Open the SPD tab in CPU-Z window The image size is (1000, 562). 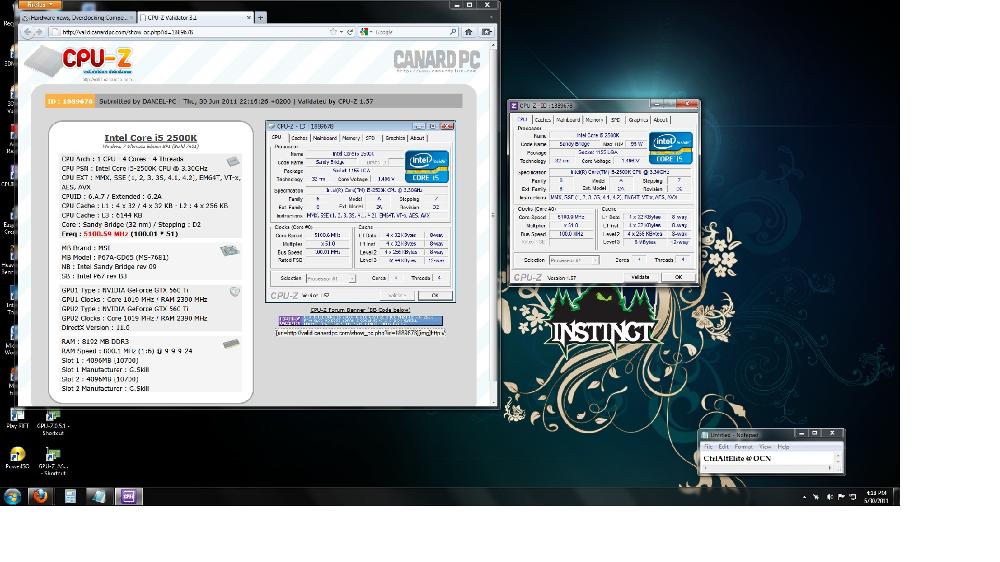pos(615,119)
